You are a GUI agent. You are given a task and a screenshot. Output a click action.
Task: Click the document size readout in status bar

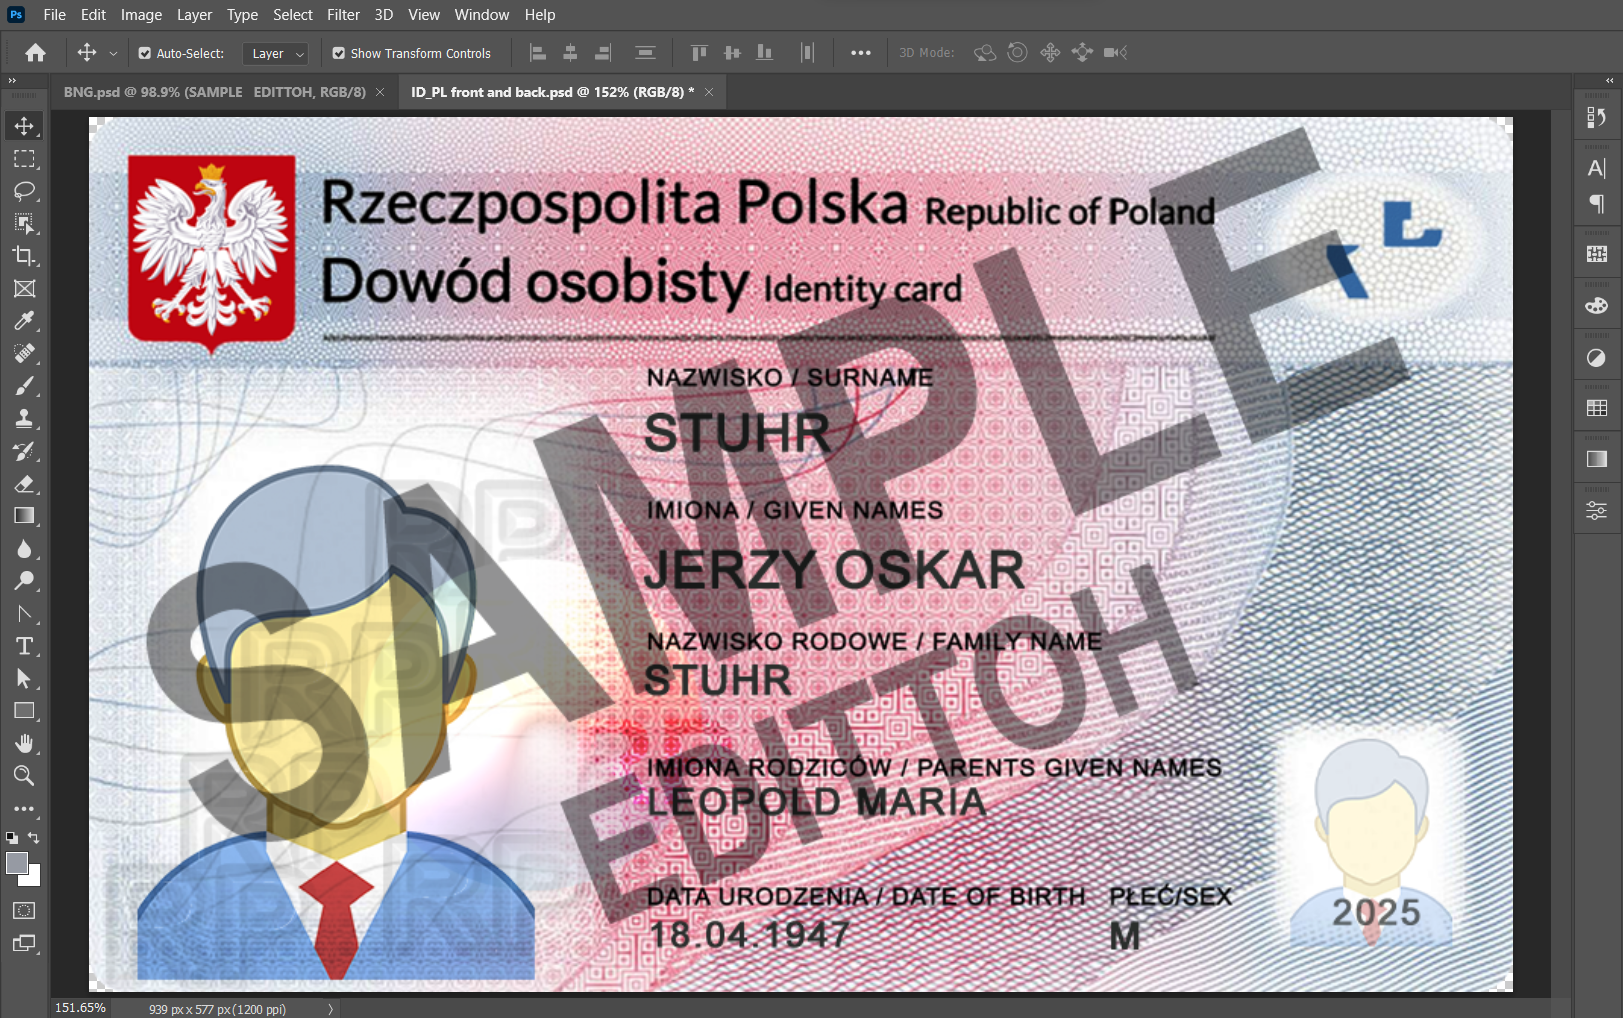tap(217, 1009)
